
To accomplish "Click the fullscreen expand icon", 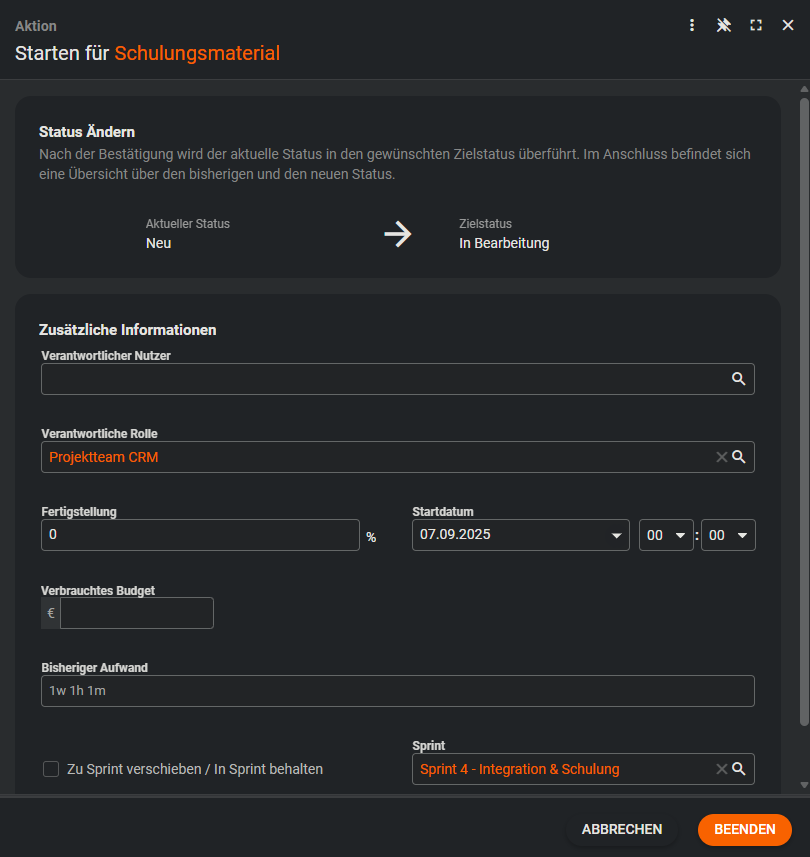I will click(x=756, y=25).
